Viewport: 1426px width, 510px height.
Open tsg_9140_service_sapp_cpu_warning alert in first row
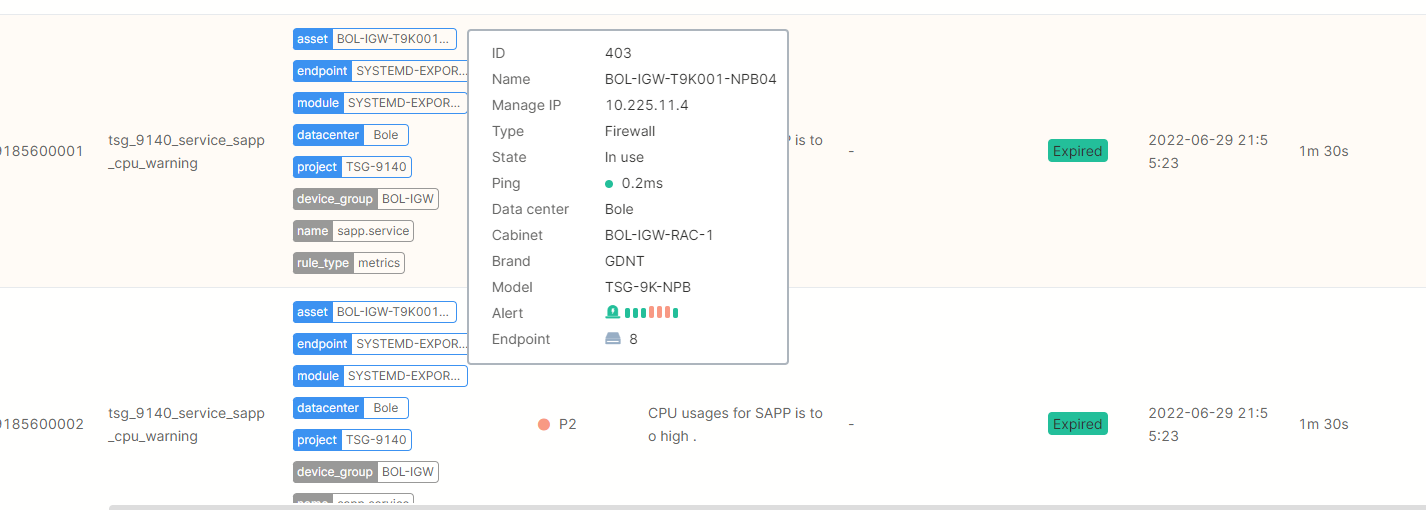[x=186, y=152]
